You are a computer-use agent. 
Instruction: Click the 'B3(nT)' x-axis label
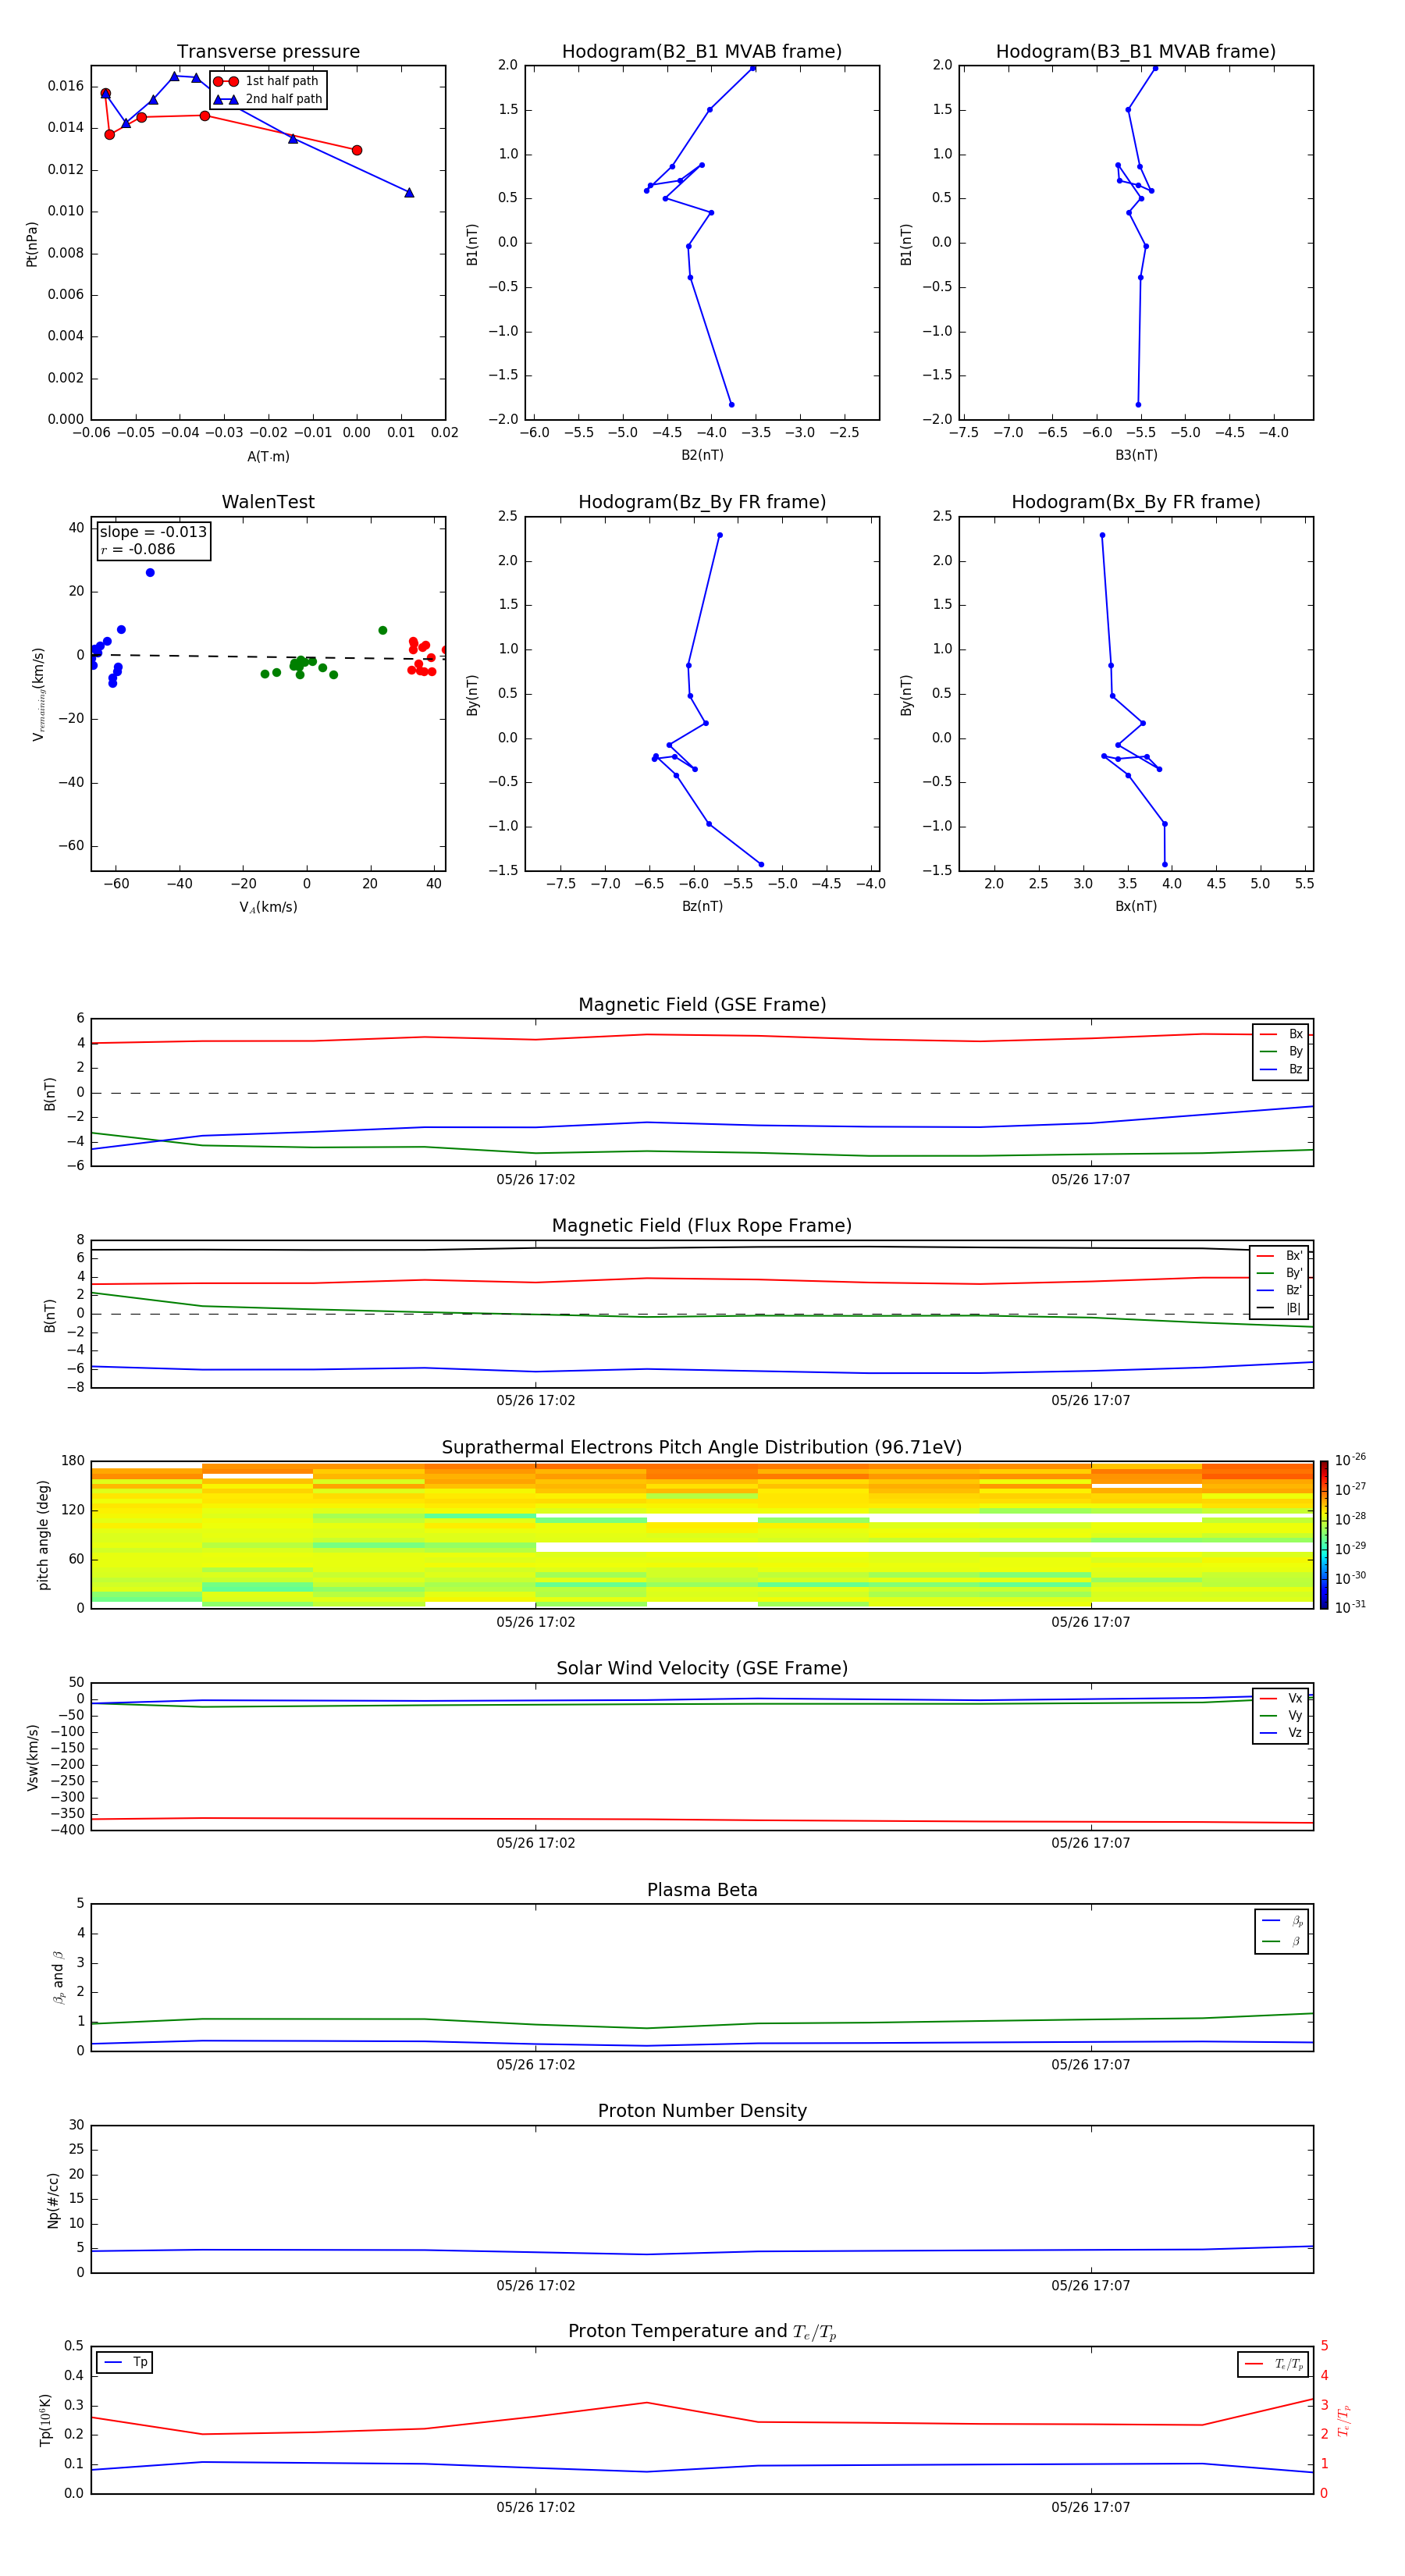click(x=1136, y=455)
